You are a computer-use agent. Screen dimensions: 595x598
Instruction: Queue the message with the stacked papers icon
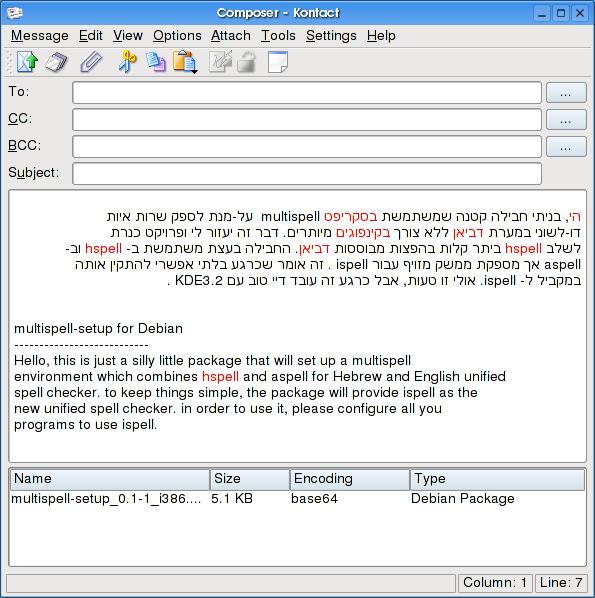(56, 62)
